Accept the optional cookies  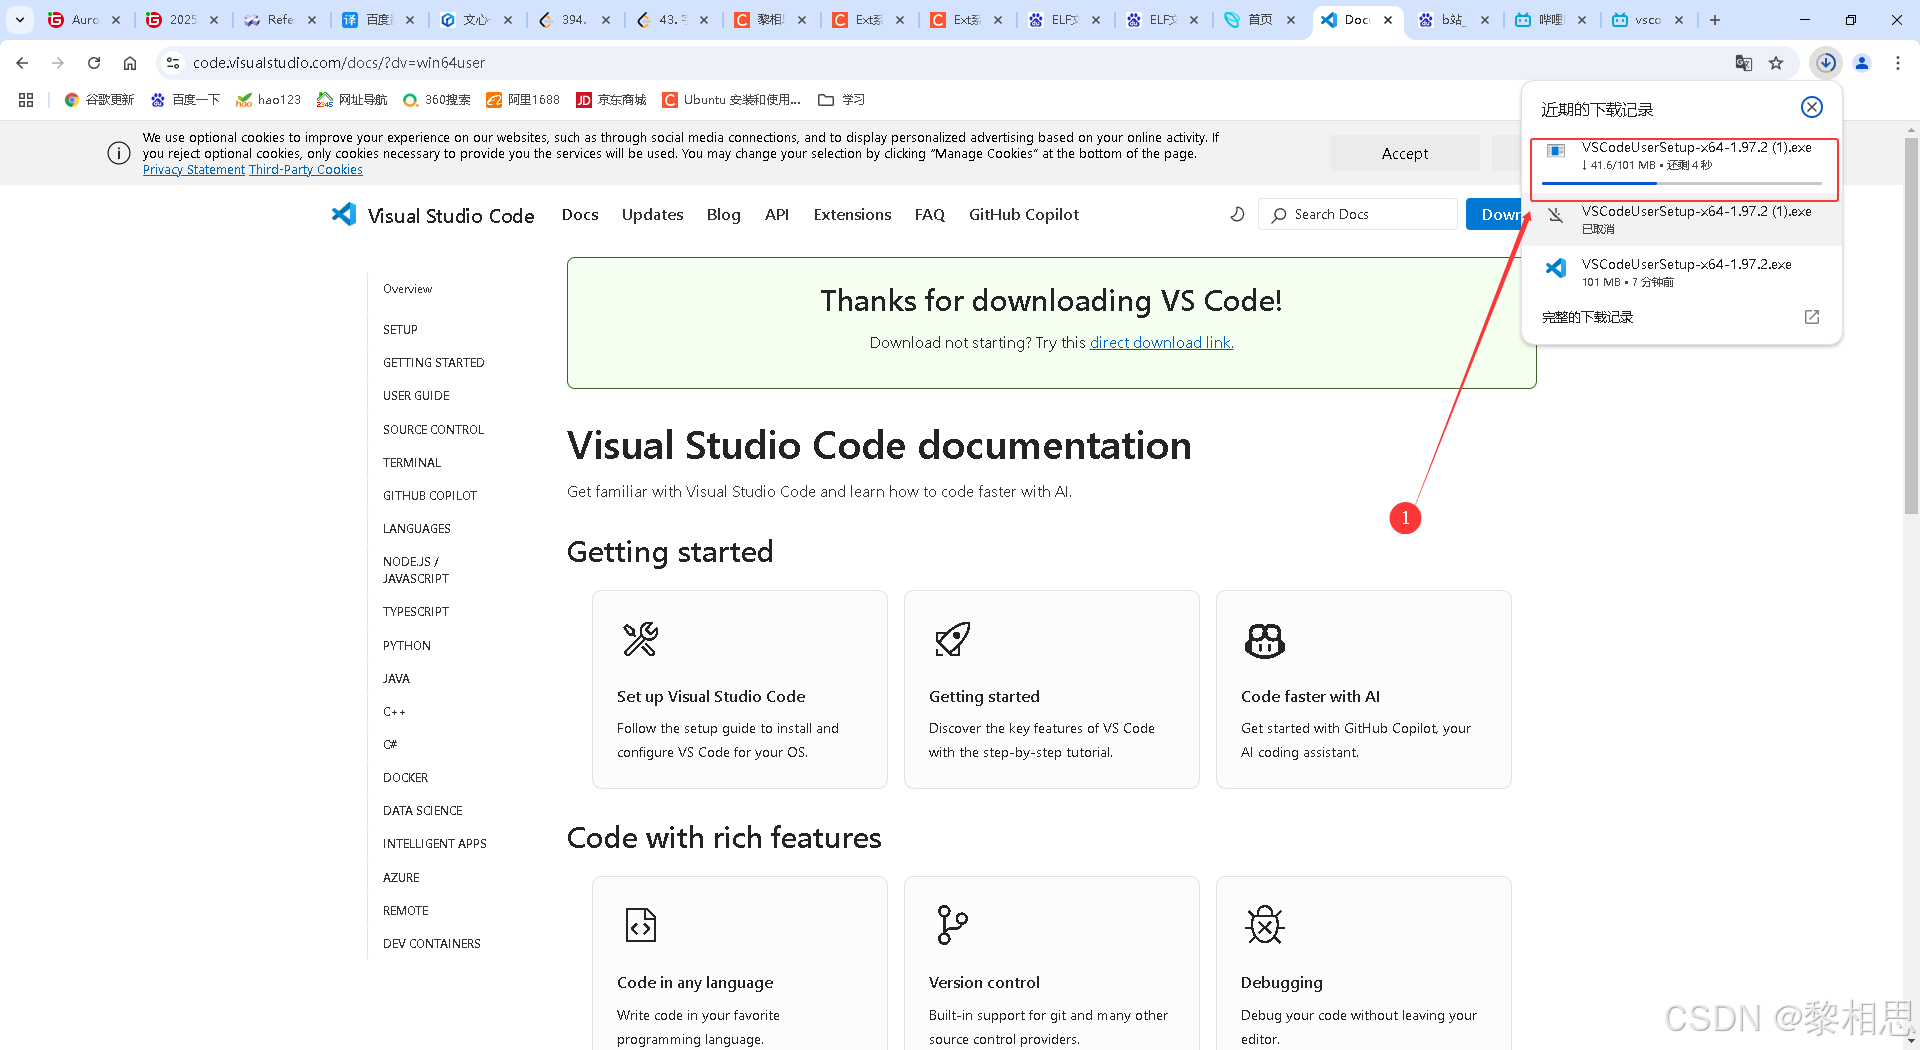pos(1404,153)
